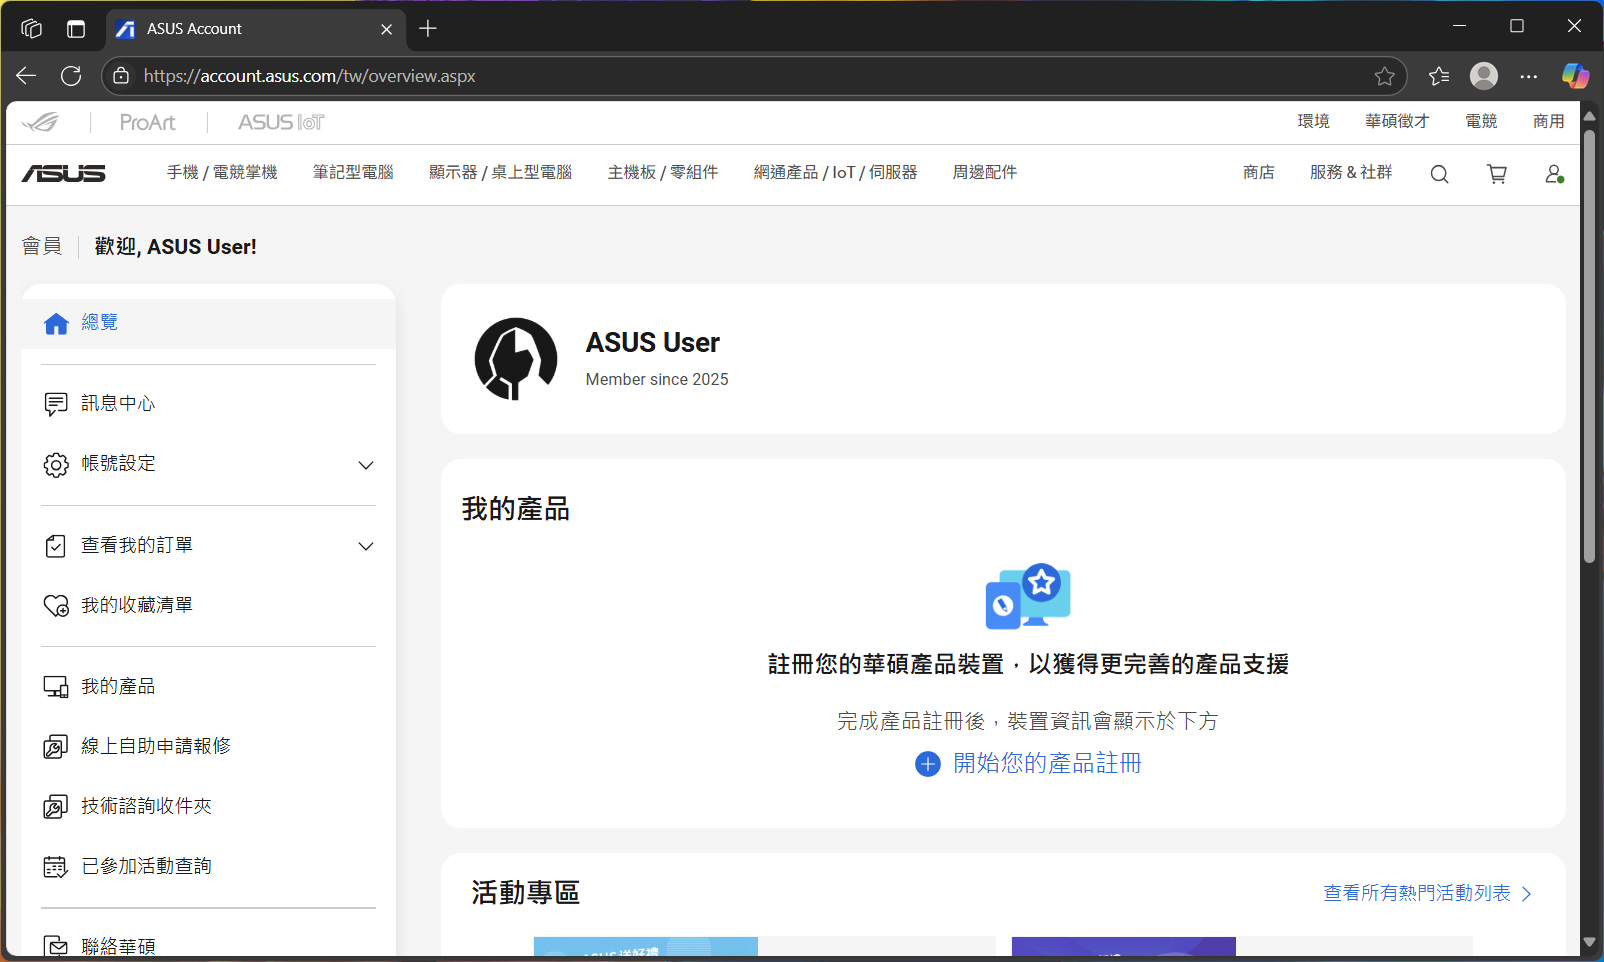Open browser settings and more menu
Viewport: 1604px width, 962px height.
point(1529,76)
